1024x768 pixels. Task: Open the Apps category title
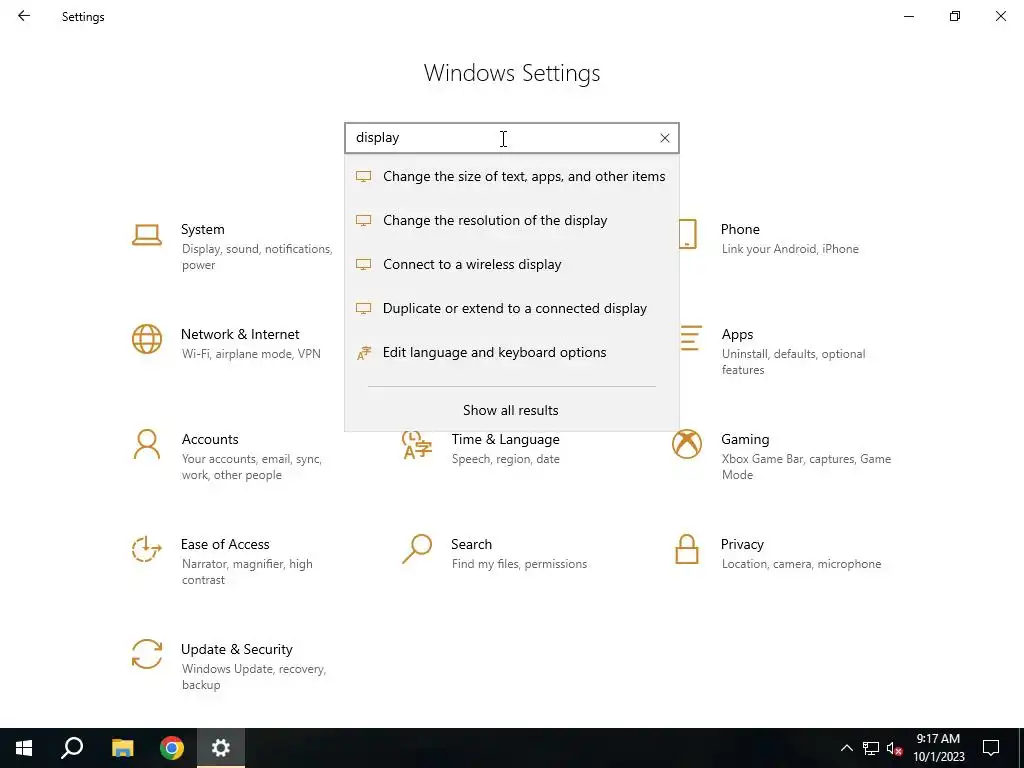(x=737, y=334)
